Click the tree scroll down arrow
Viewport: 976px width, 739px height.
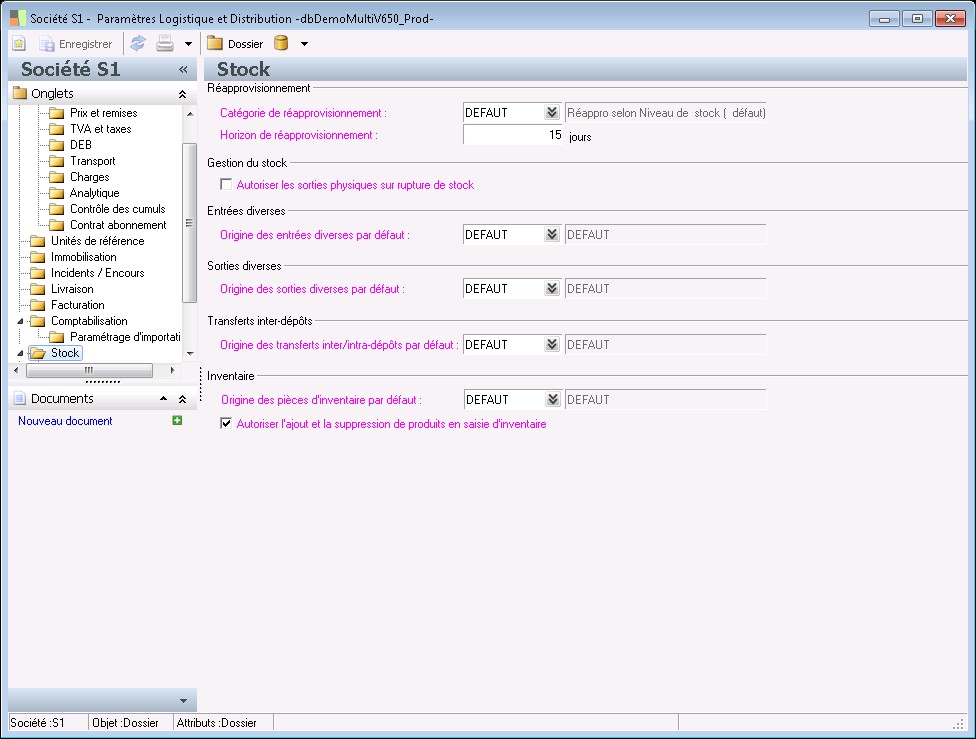coord(190,353)
